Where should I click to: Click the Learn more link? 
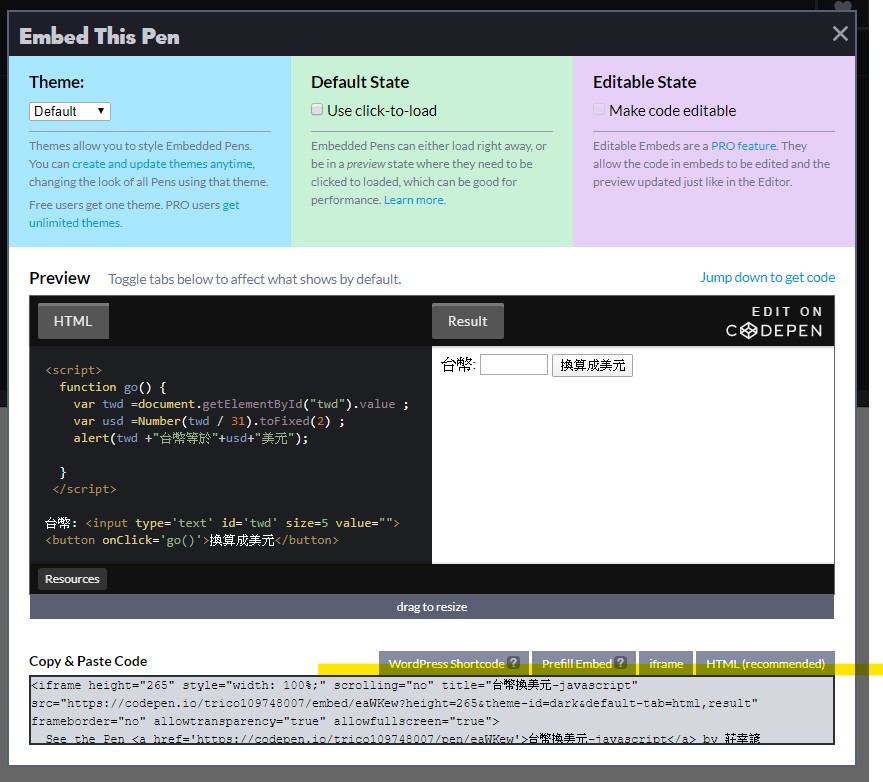coord(414,200)
